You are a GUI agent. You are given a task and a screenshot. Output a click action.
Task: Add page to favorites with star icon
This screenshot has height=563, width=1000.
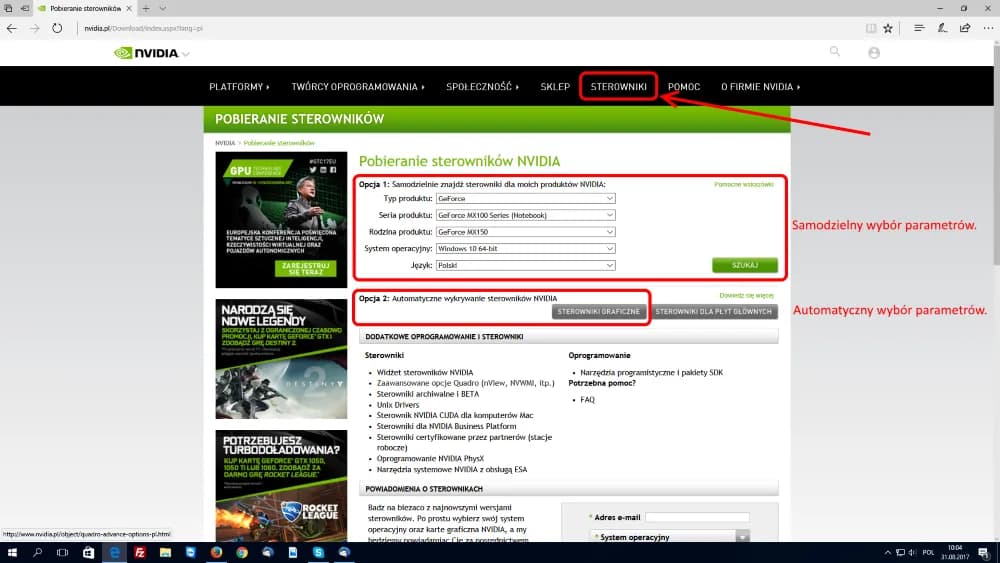(x=887, y=28)
